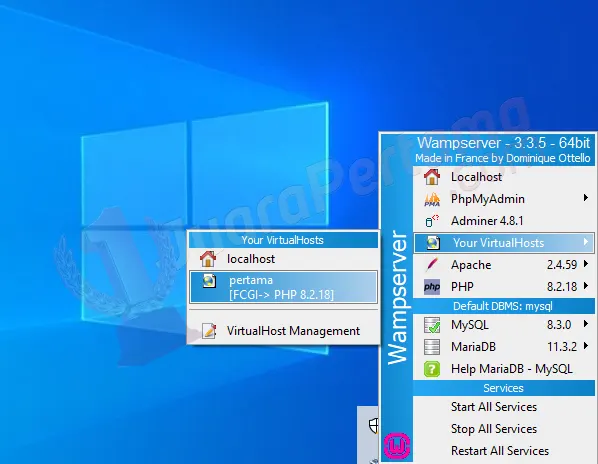Choose Restart All Services
Viewport: 598px width, 464px height.
tap(503, 451)
